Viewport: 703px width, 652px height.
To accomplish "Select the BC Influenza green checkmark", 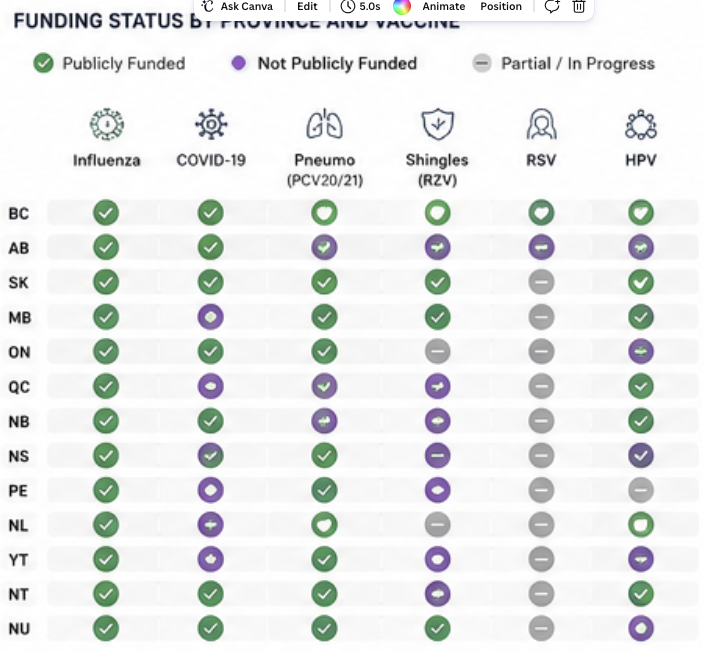I will (x=106, y=213).
